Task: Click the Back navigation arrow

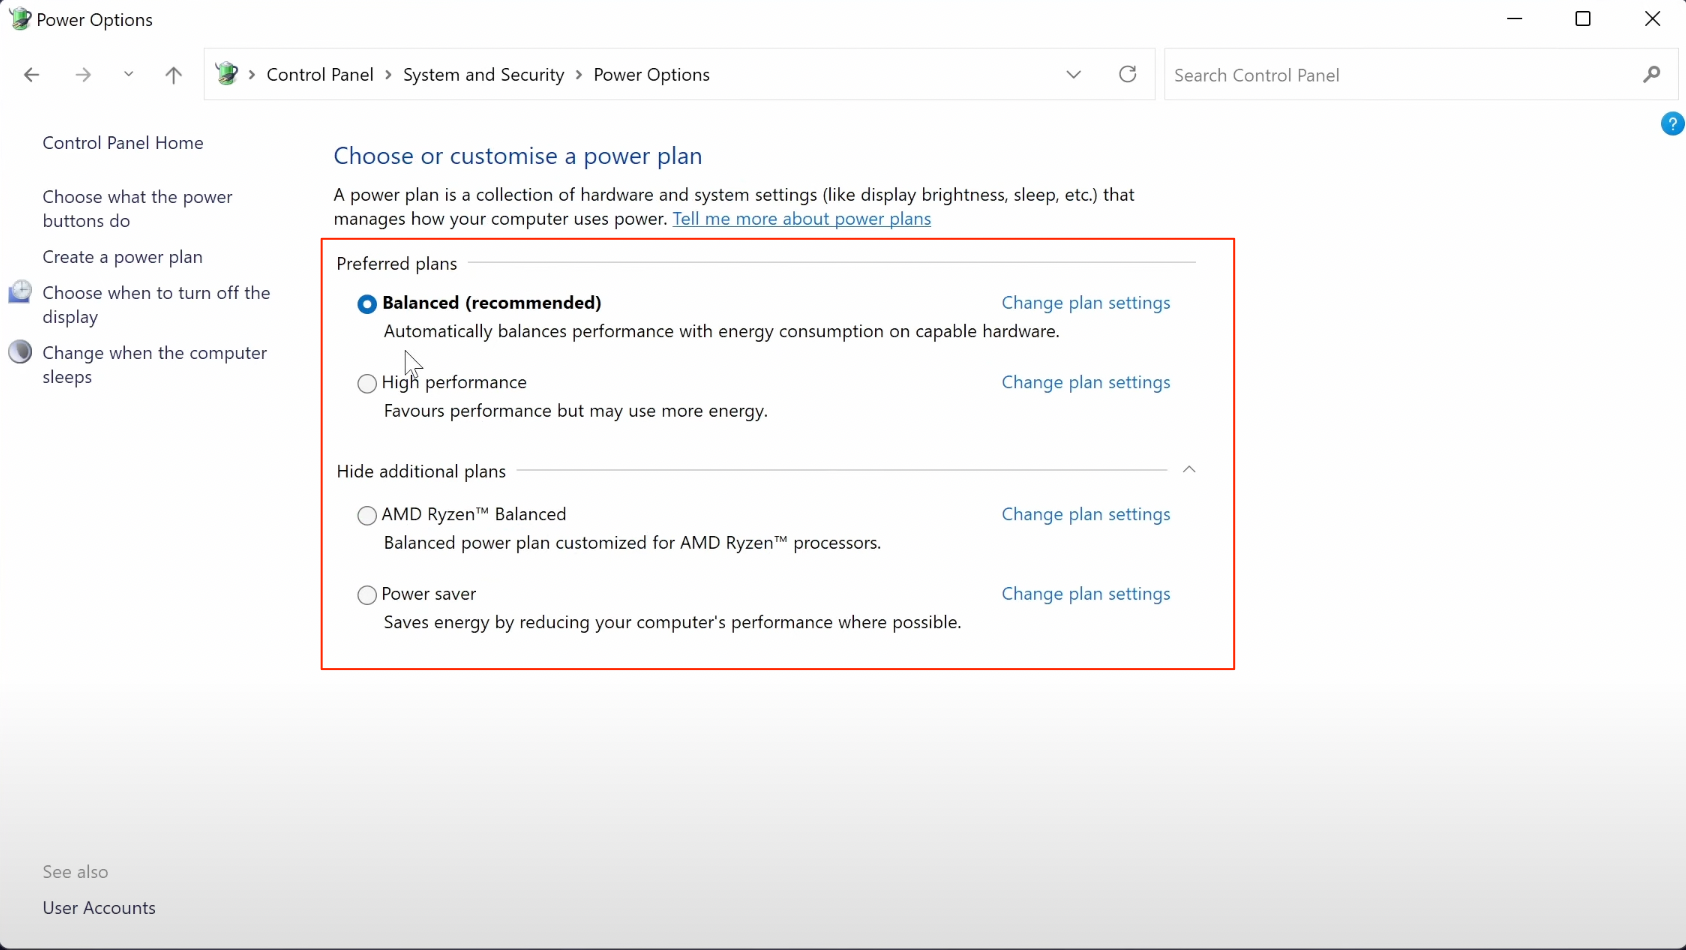Action: (x=32, y=75)
